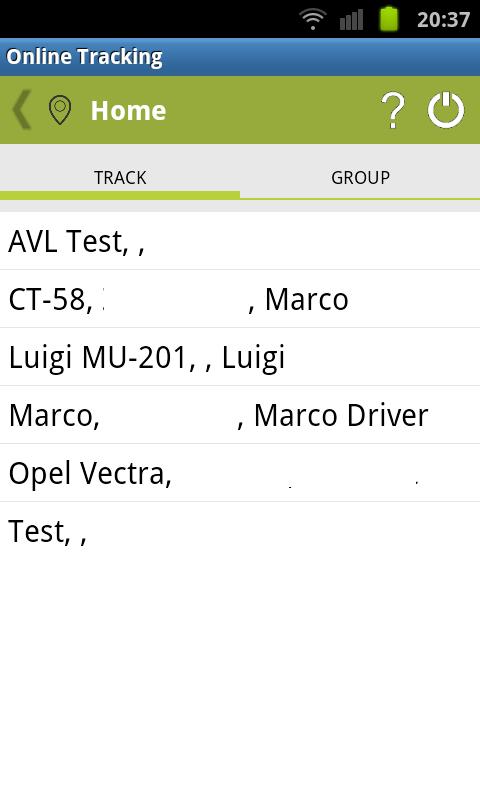This screenshot has width=480, height=800.
Task: Select the Test entry
Action: (x=240, y=531)
